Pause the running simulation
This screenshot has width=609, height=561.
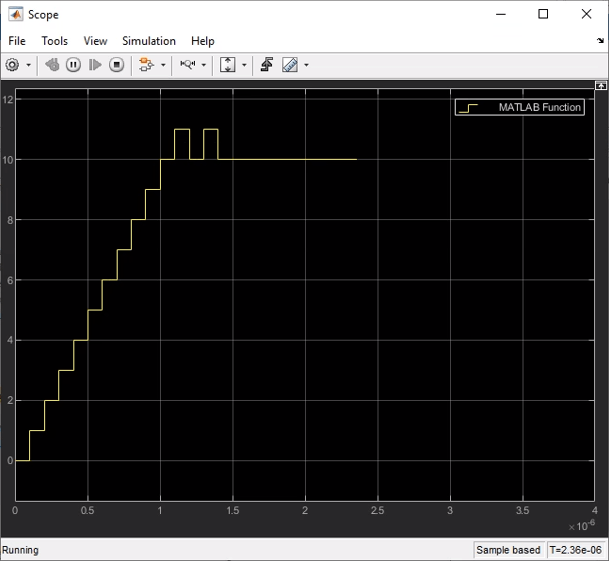73,65
